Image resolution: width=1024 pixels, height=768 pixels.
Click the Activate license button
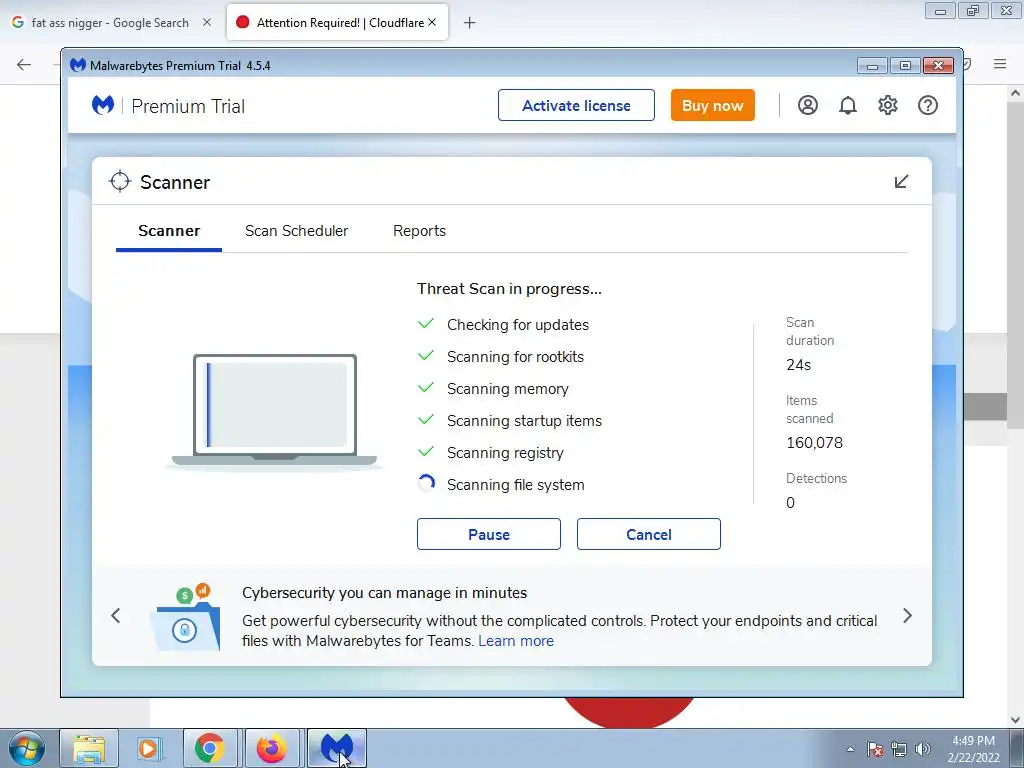pyautogui.click(x=576, y=105)
